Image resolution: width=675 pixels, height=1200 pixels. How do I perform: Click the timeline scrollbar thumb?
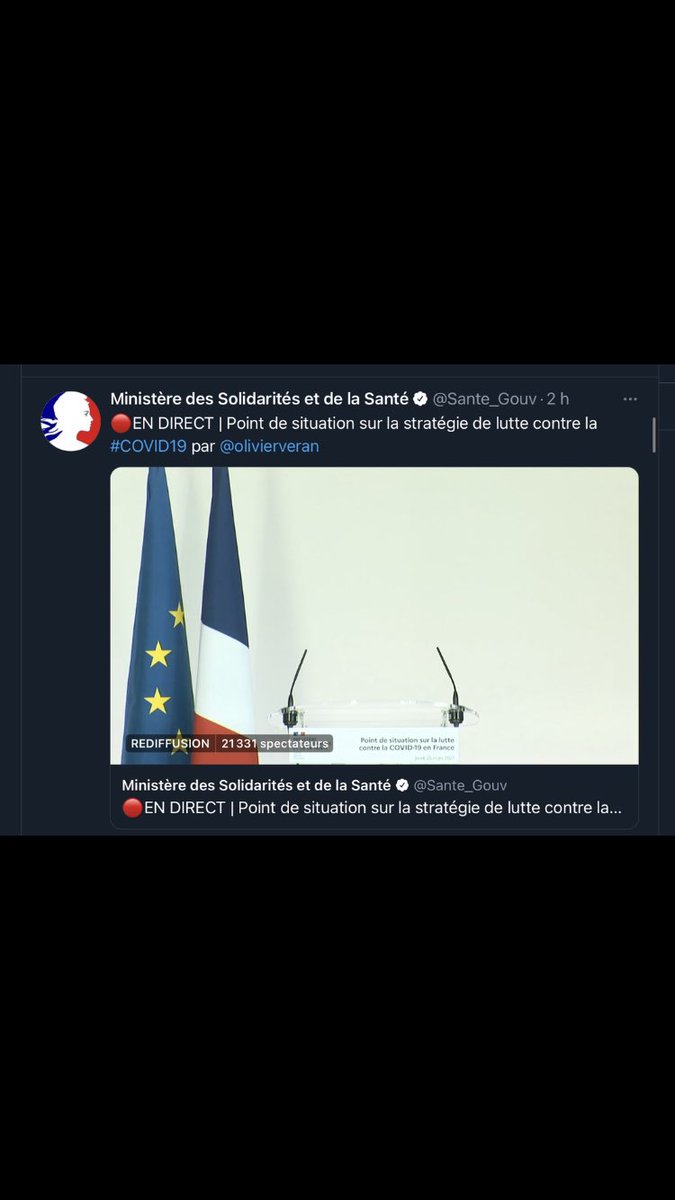[x=655, y=435]
